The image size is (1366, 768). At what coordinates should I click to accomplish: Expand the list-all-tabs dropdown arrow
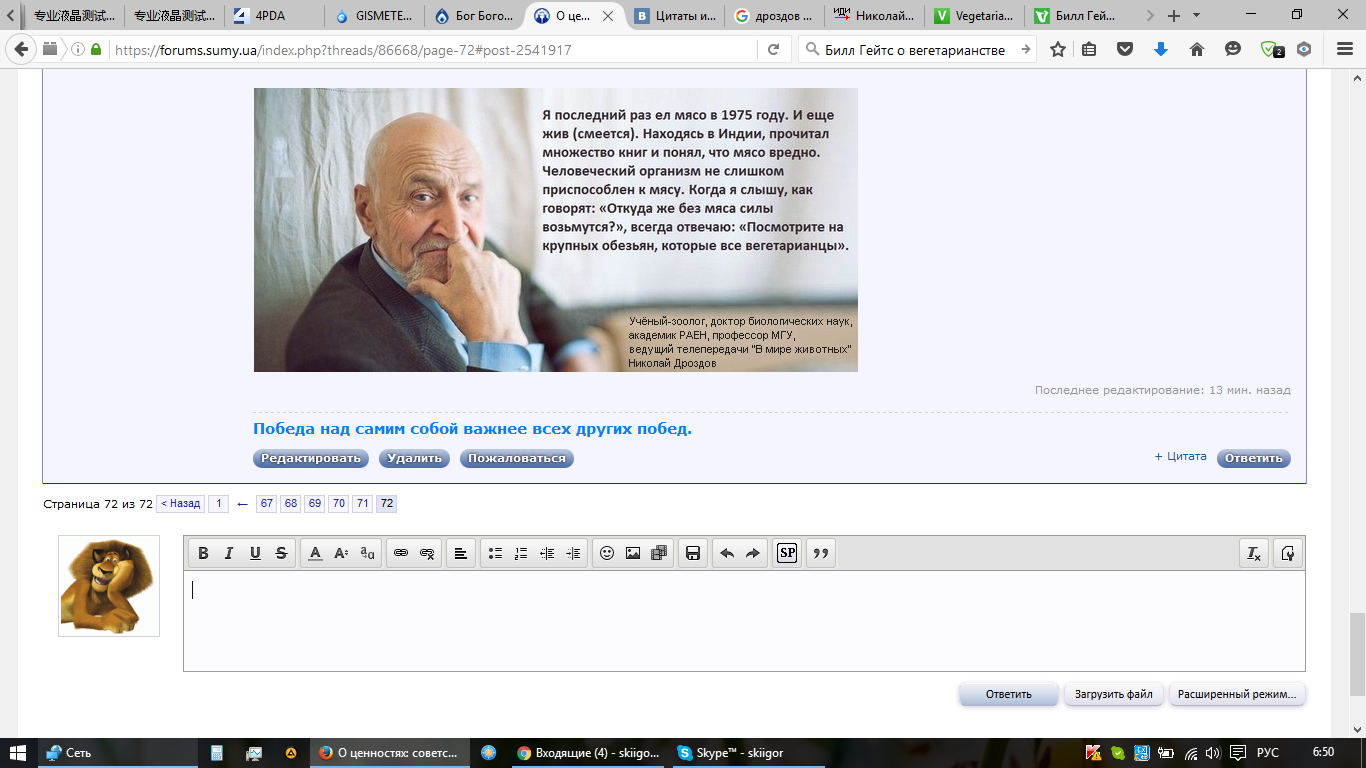[x=1197, y=16]
